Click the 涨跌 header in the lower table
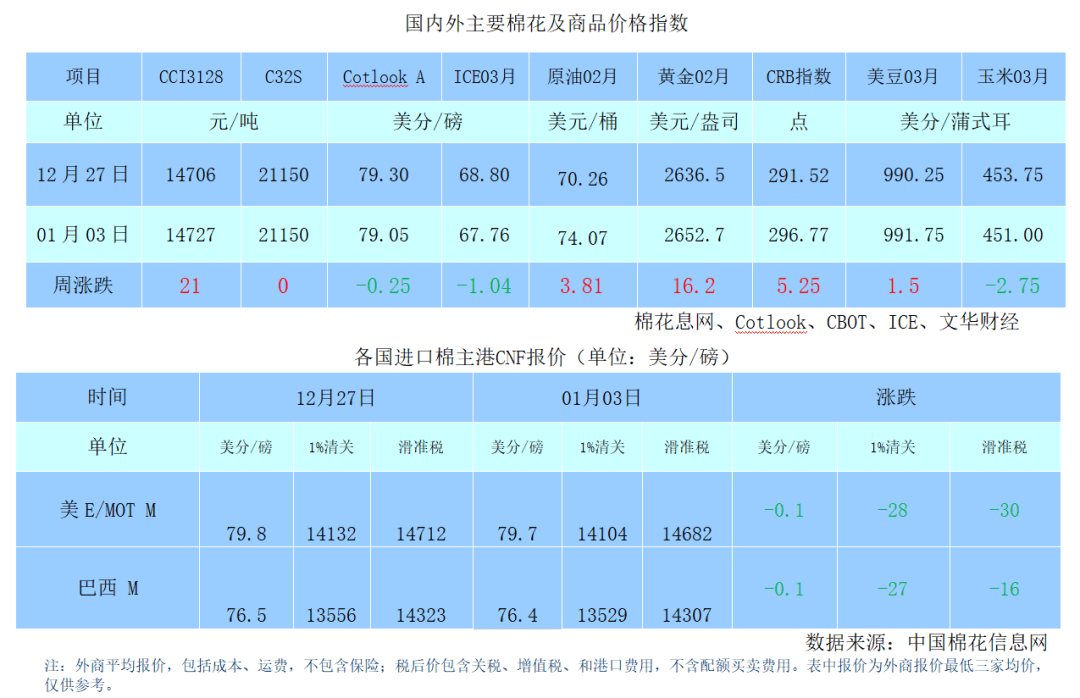The width and height of the screenshot is (1080, 698). pyautogui.click(x=894, y=397)
